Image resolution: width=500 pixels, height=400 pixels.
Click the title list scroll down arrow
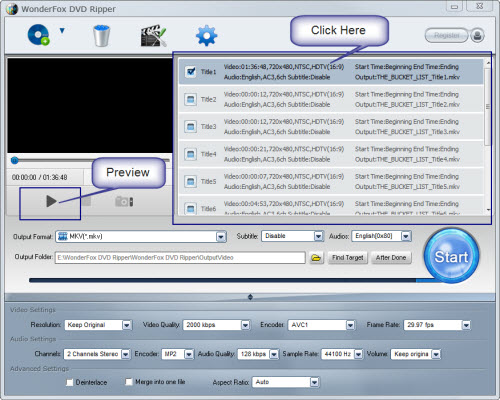click(488, 210)
